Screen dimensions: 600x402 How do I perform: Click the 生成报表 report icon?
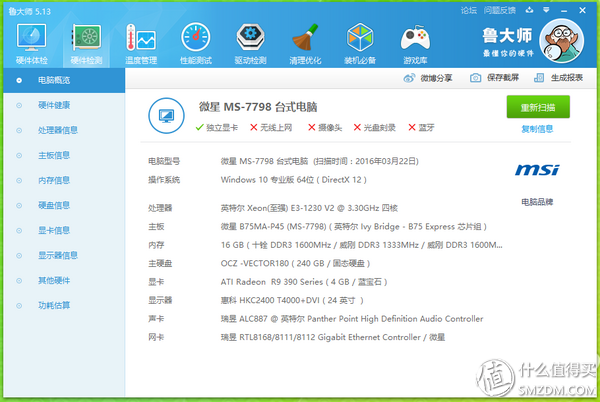coord(539,78)
